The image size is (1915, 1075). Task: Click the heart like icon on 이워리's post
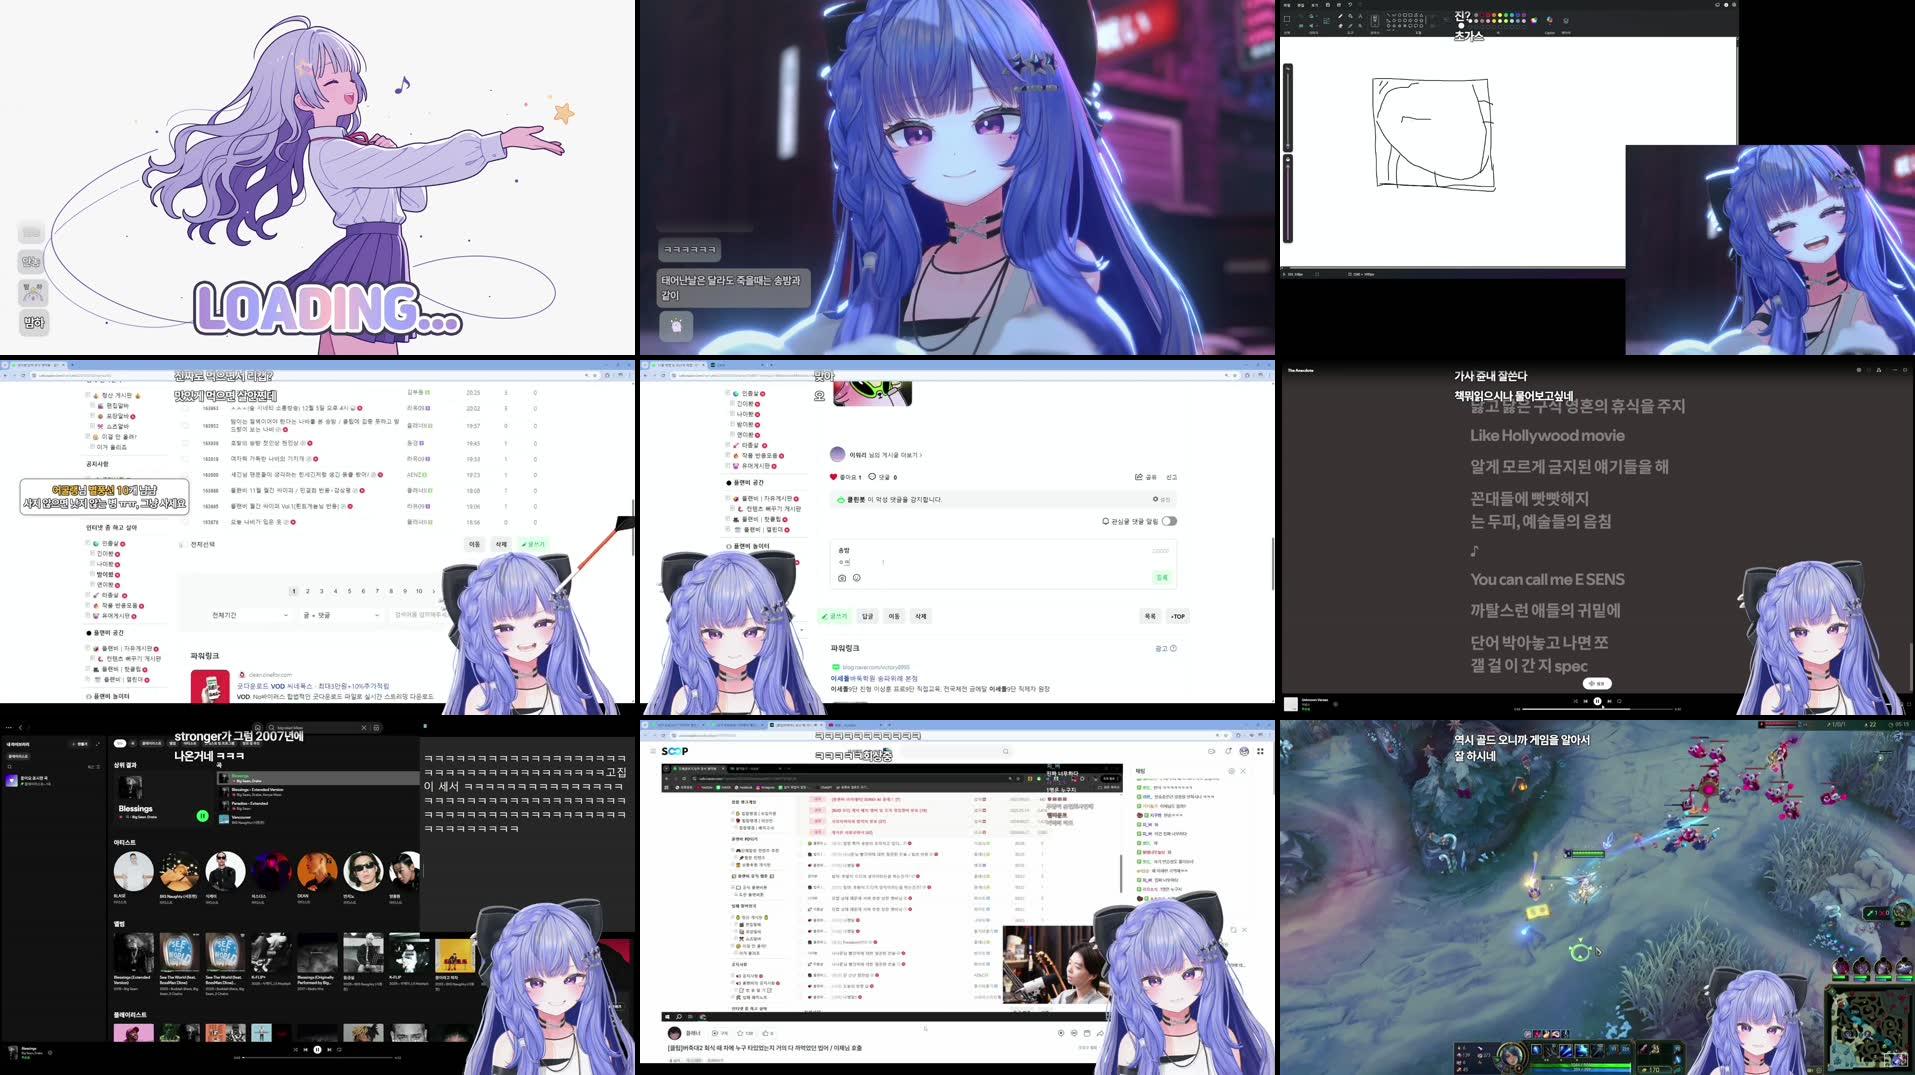point(833,477)
